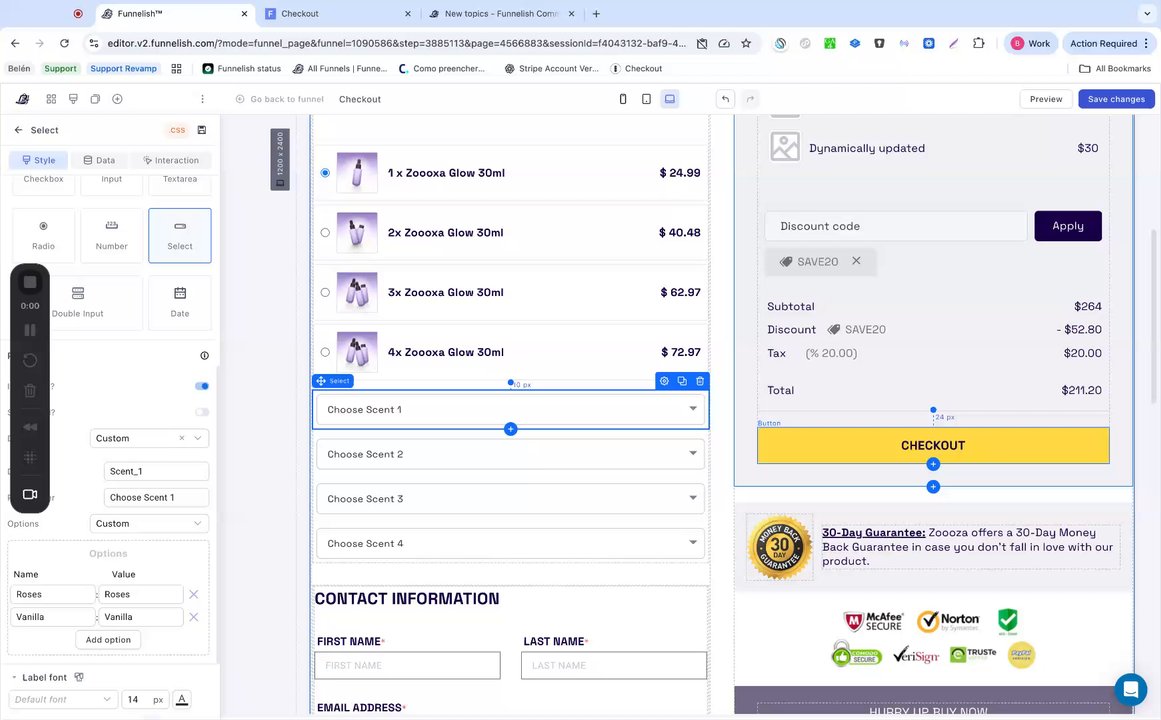Viewport: 1161px width, 720px height.
Task: Click Go back to funnel link
Action: [x=280, y=99]
